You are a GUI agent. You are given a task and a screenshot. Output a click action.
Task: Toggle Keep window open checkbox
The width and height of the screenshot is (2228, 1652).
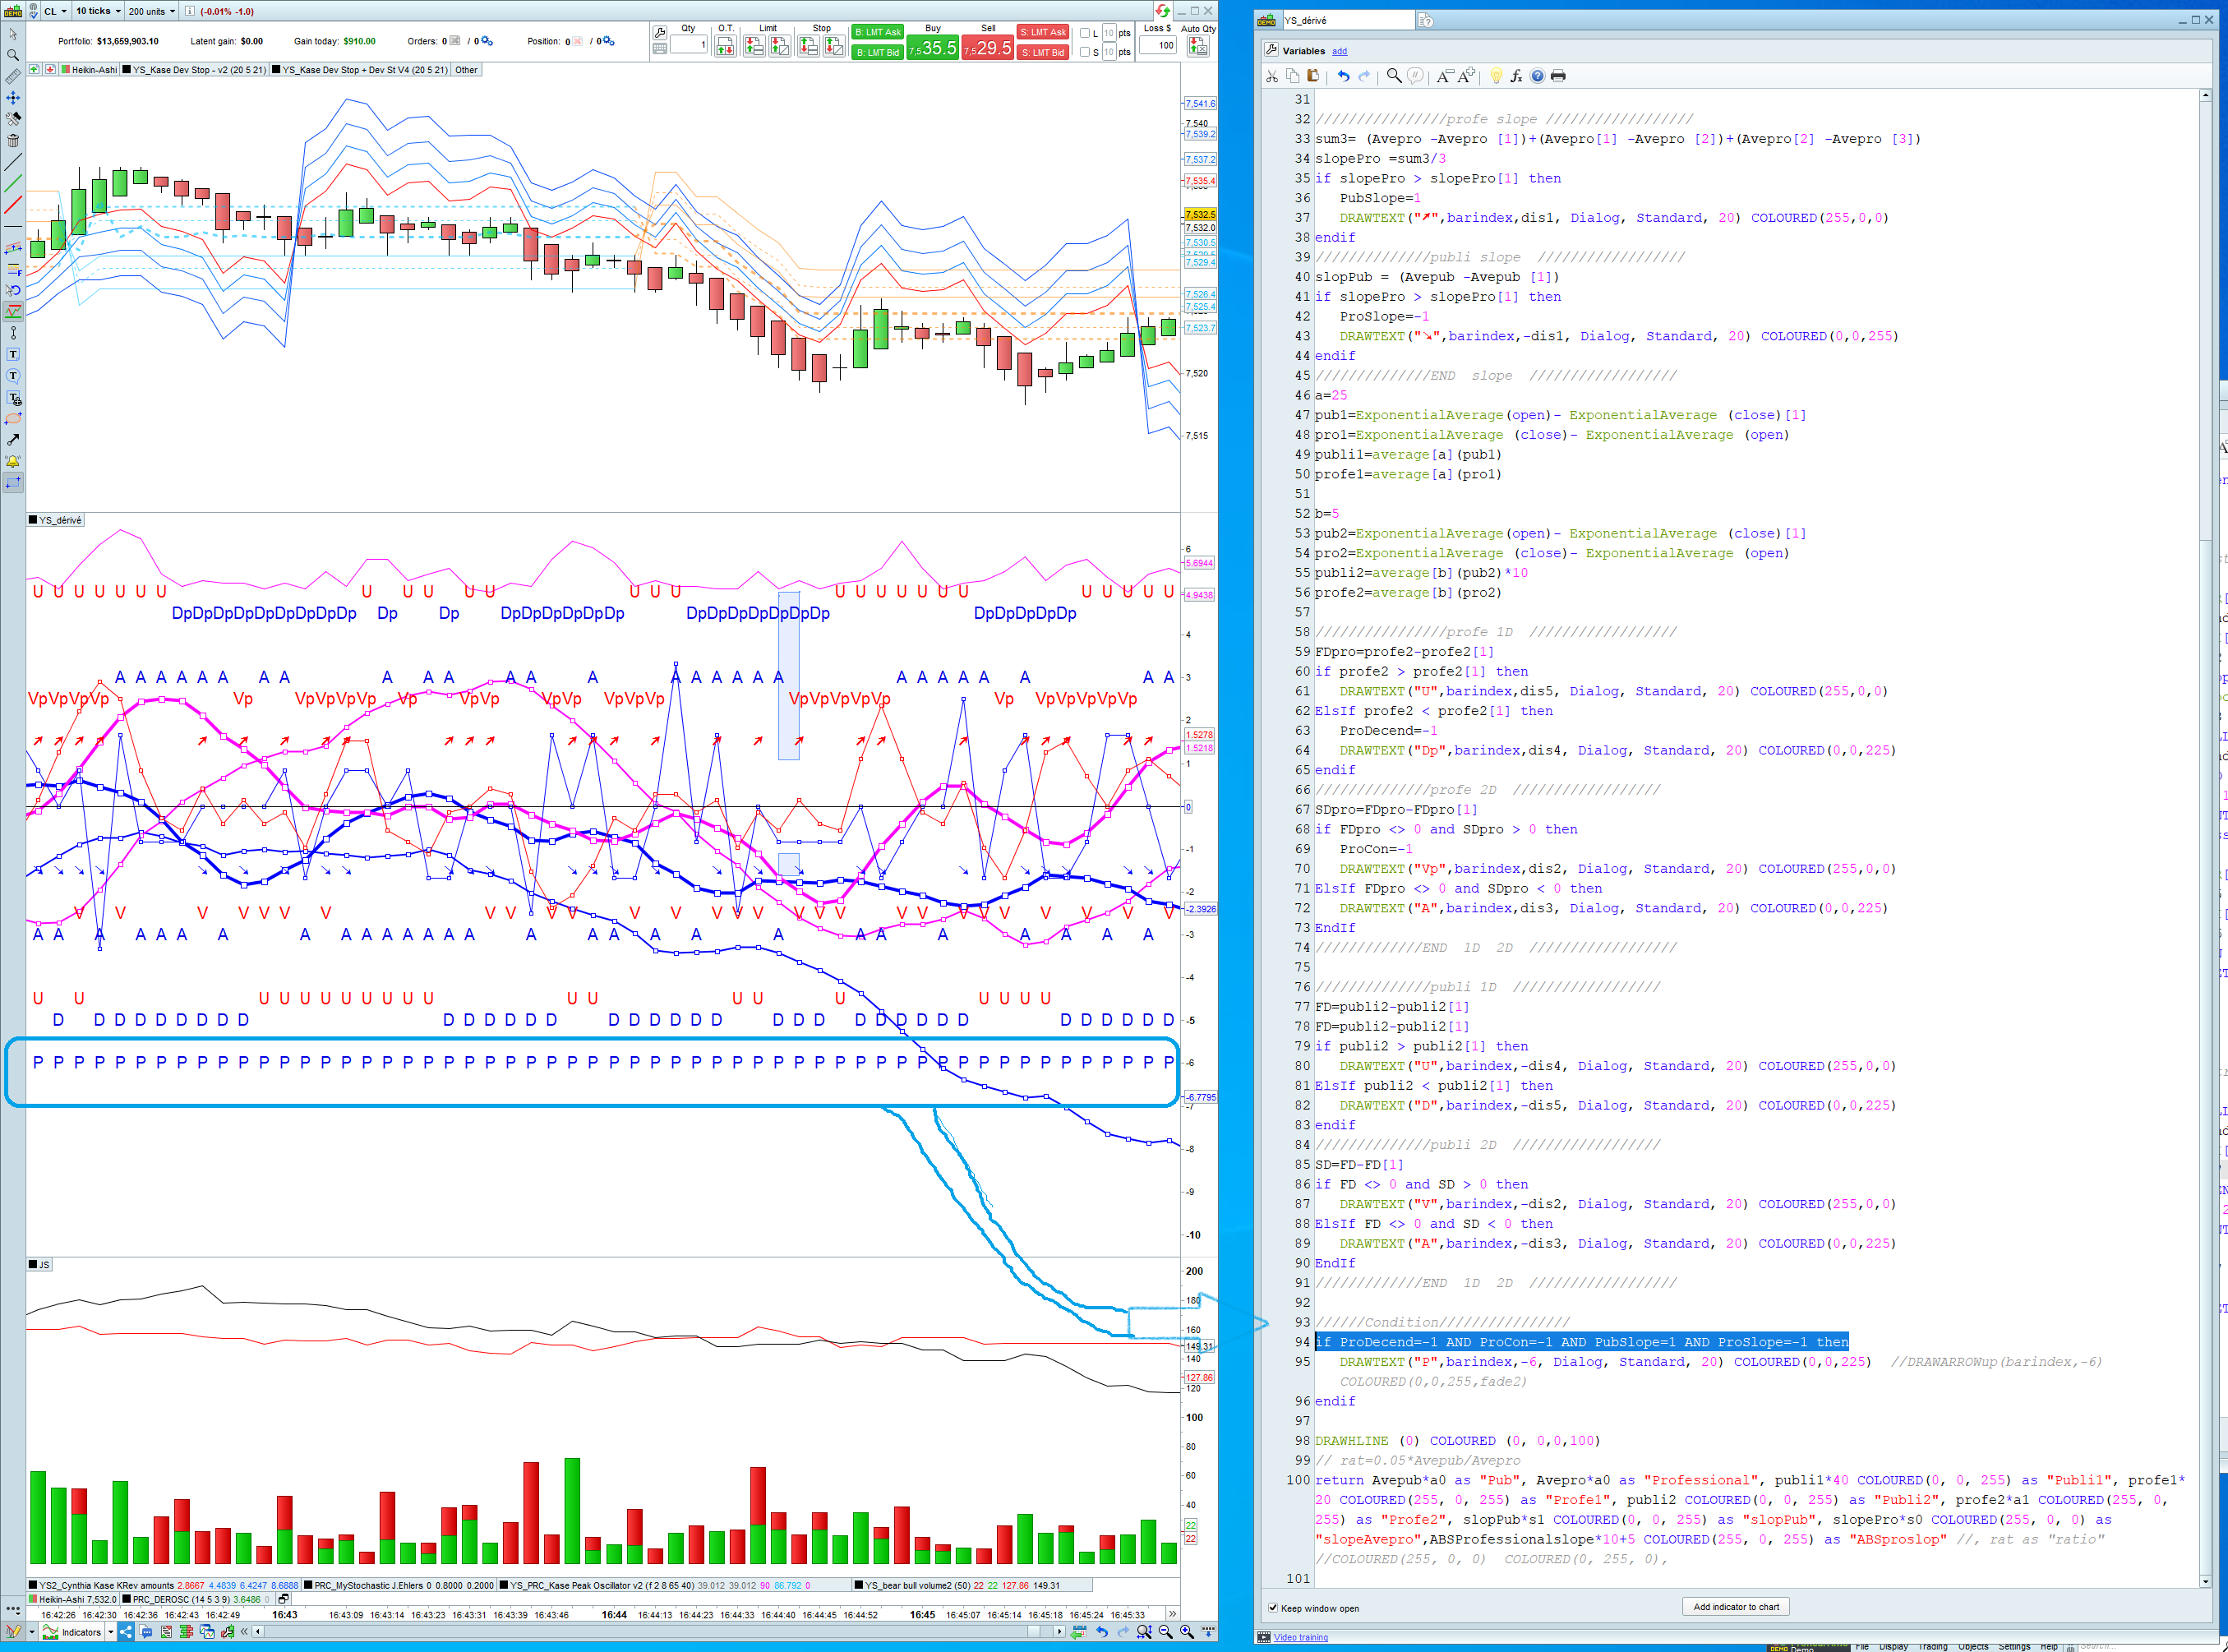point(1273,1608)
